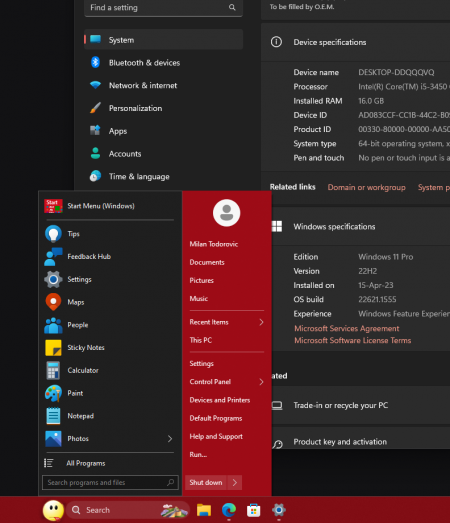Screen dimensions: 450x523
Task: Click the Find a setting search field
Action: click(163, 8)
